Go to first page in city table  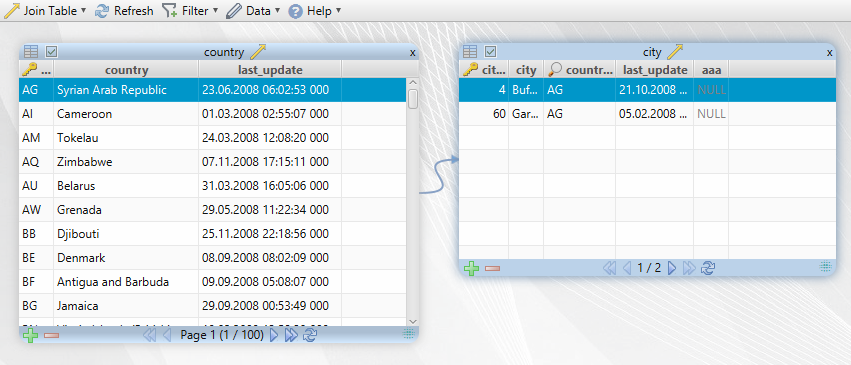[609, 268]
